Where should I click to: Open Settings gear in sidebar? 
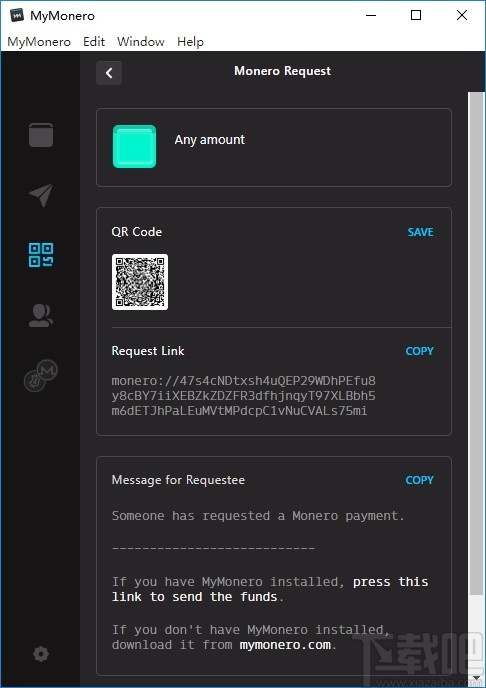[x=41, y=654]
